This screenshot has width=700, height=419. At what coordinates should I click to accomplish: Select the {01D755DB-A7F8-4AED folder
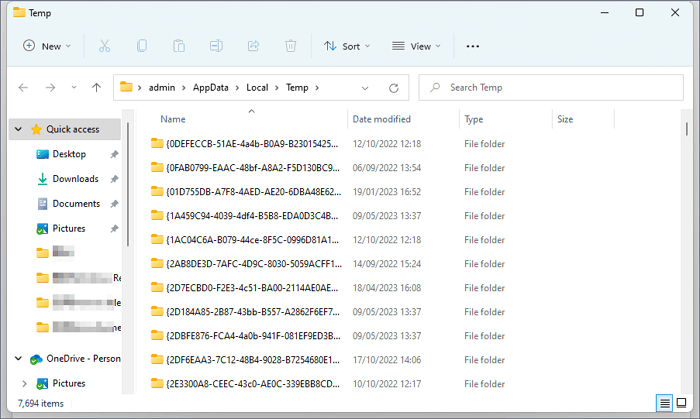click(x=254, y=192)
